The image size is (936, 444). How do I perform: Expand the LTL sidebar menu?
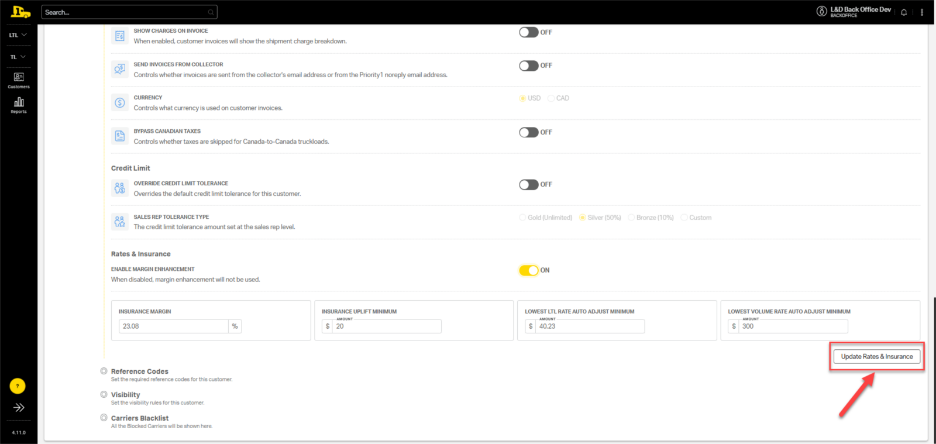click(18, 35)
